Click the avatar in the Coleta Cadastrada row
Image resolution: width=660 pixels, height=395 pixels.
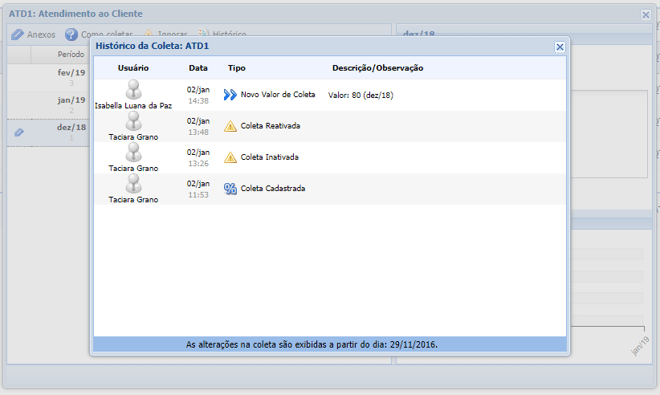tap(133, 184)
